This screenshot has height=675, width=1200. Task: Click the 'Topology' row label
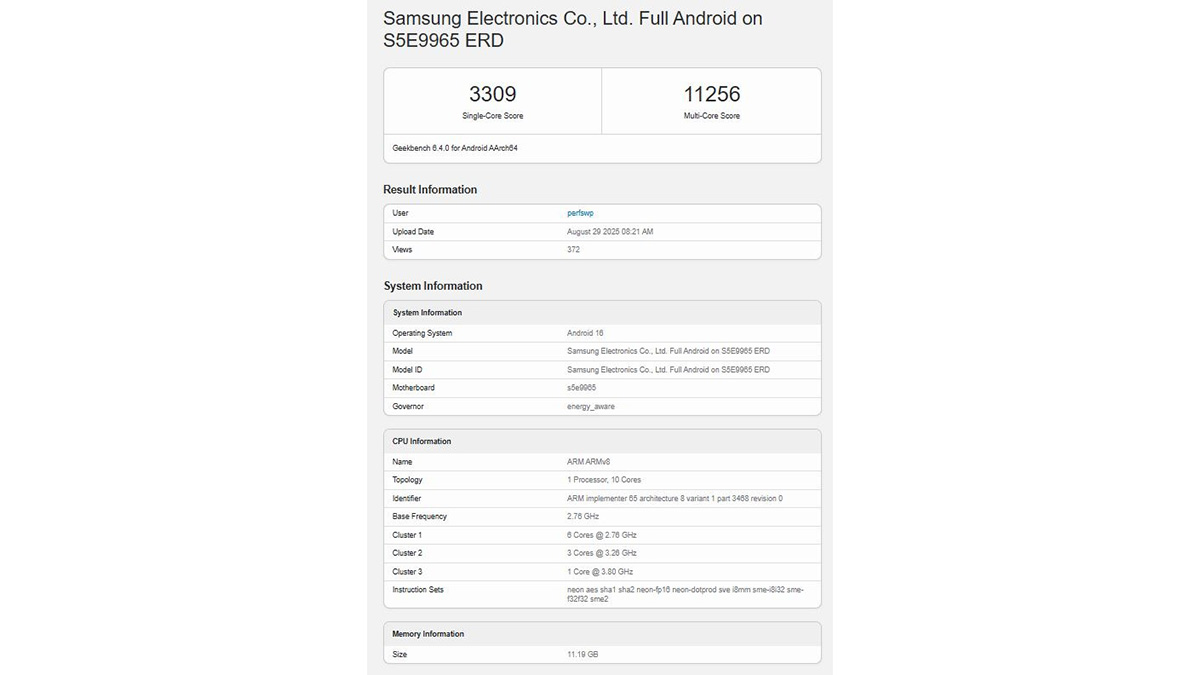407,480
